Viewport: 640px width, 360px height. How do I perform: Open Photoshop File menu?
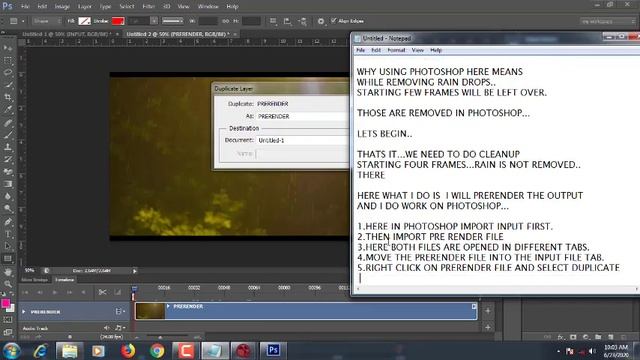point(25,7)
